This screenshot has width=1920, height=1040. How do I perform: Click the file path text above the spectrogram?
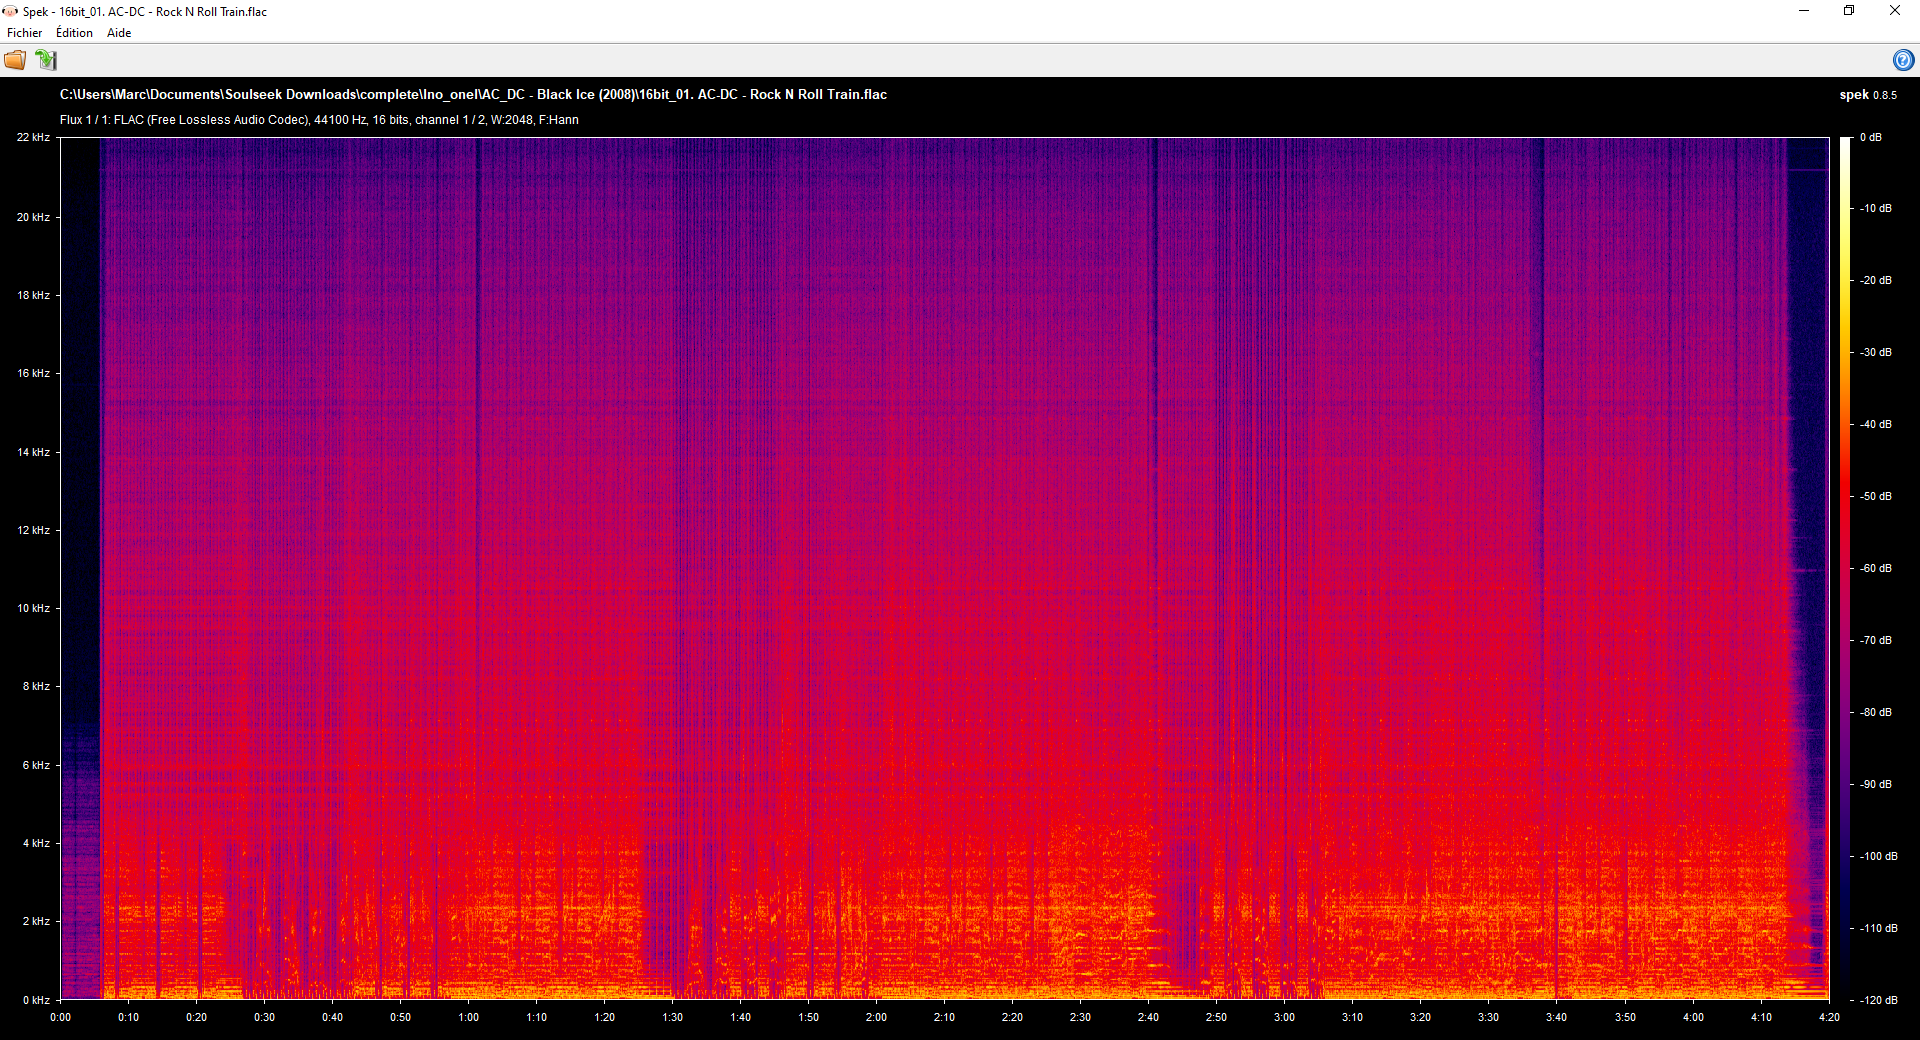(473, 95)
